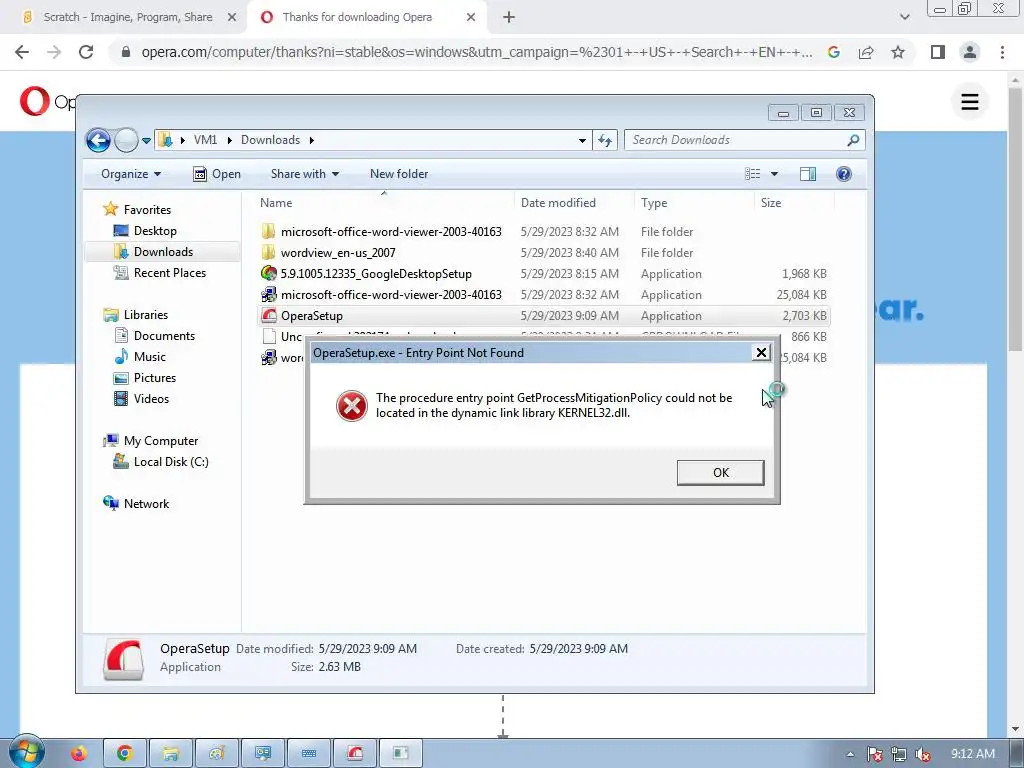The height and width of the screenshot is (768, 1024).
Task: Open the Organize menu
Action: (x=131, y=174)
